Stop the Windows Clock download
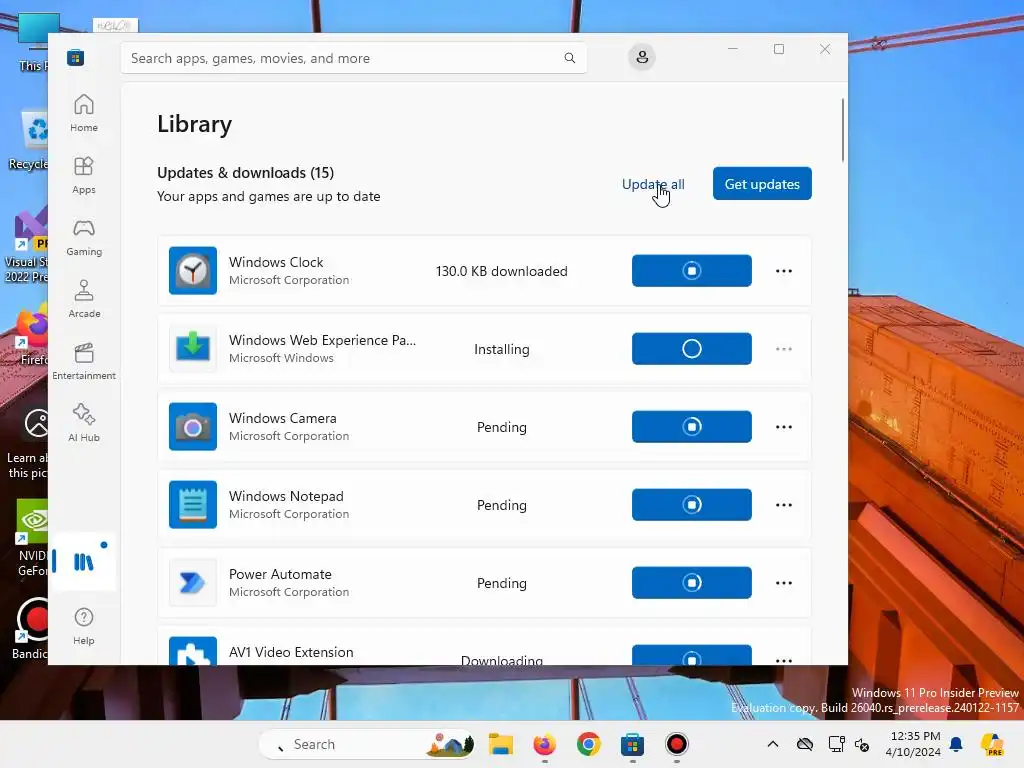1024x768 pixels. (692, 270)
